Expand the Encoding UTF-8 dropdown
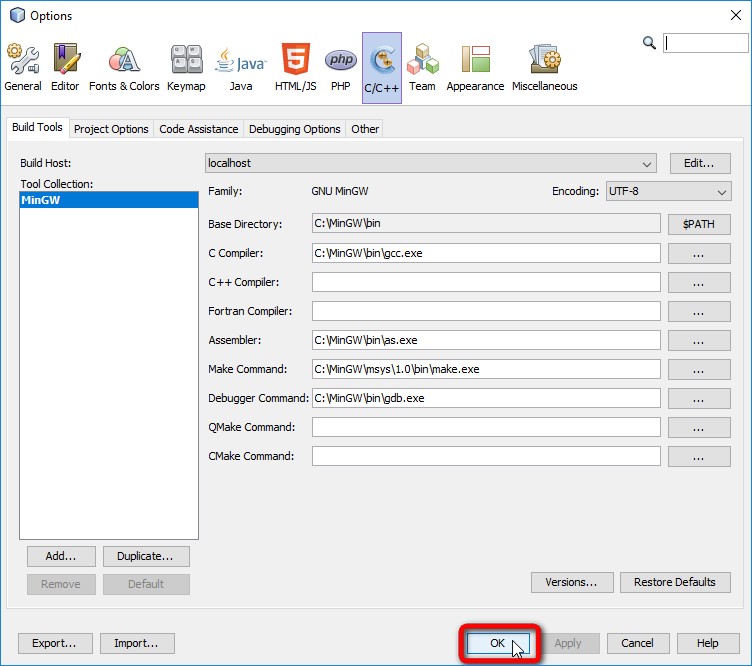The height and width of the screenshot is (666, 752). [669, 191]
